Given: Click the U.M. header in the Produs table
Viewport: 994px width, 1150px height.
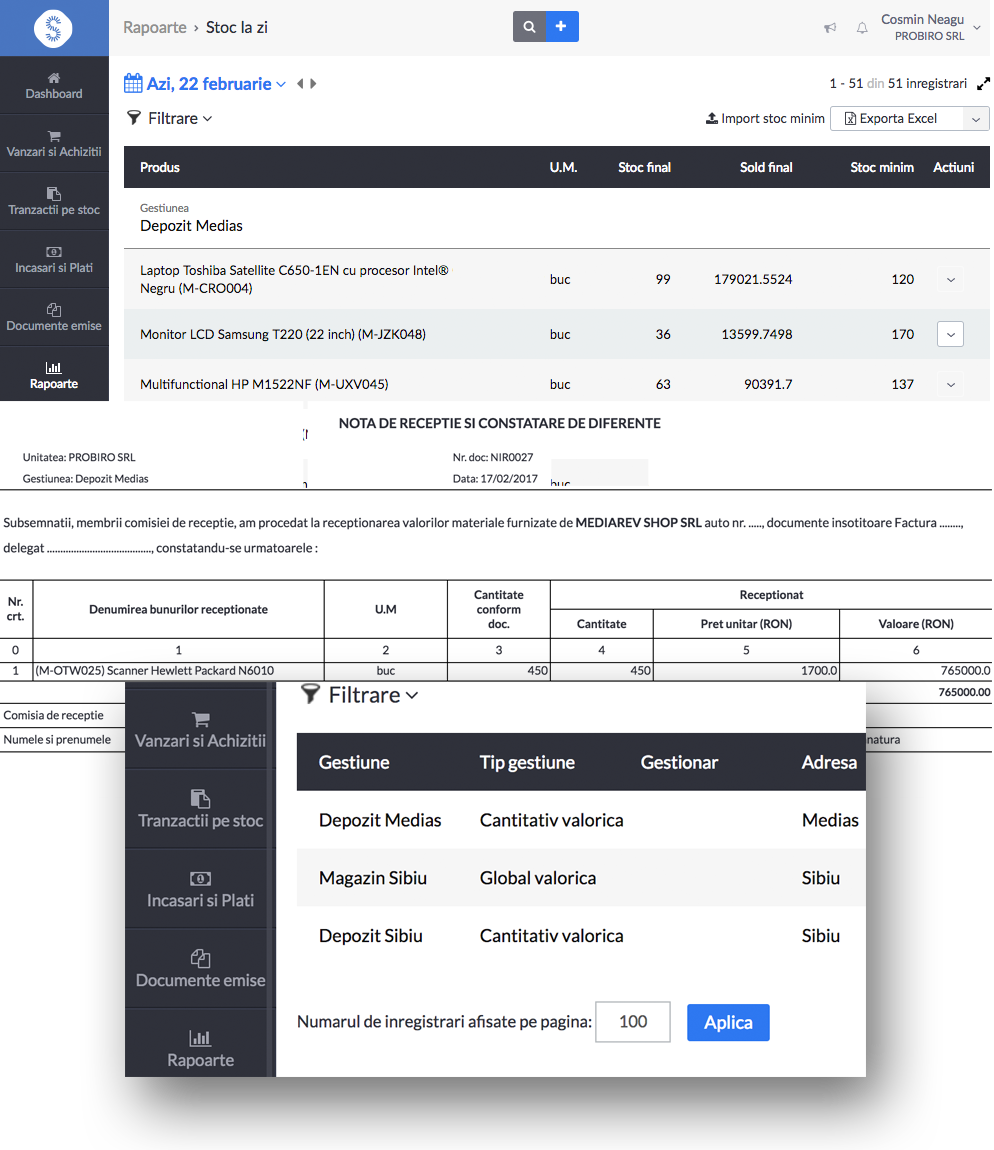Looking at the screenshot, I should coord(563,167).
